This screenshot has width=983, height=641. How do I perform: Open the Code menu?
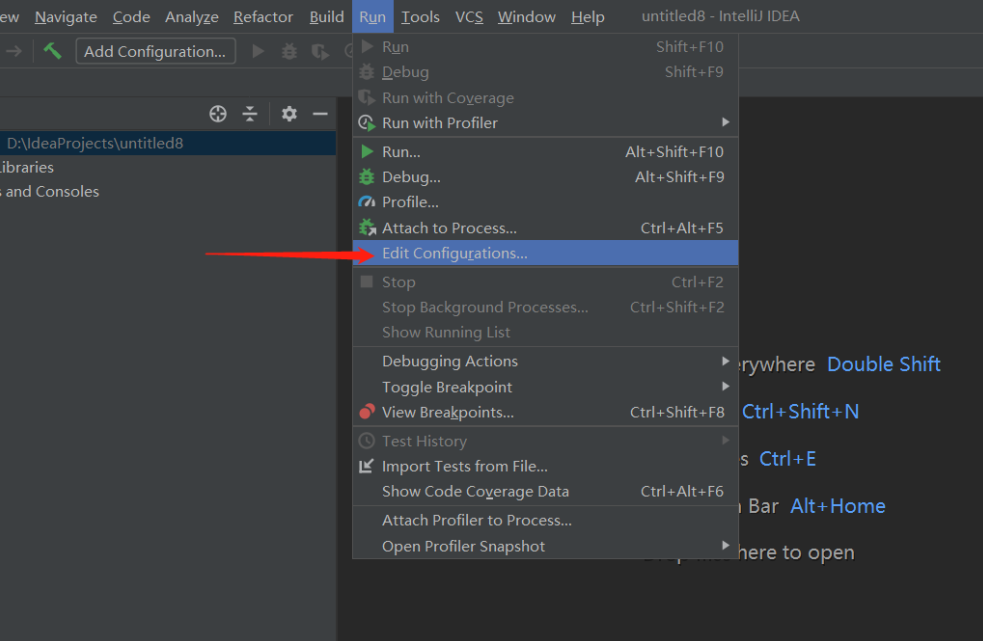click(131, 17)
